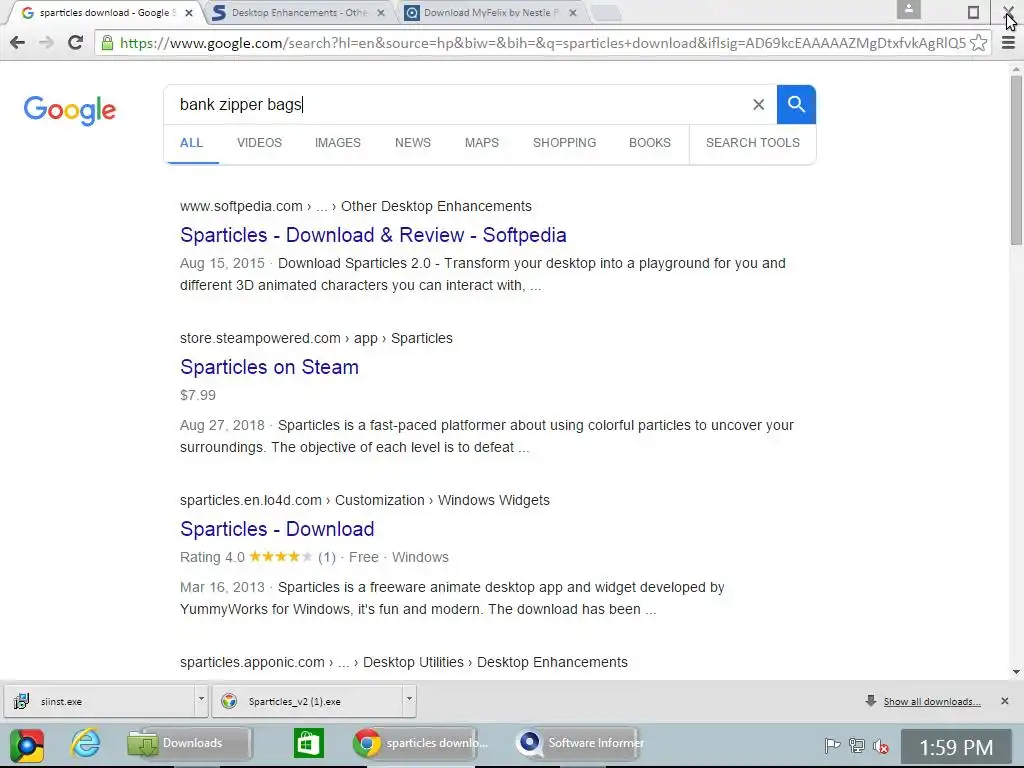Click the muted volume tray icon
This screenshot has height=768, width=1024.
point(881,745)
